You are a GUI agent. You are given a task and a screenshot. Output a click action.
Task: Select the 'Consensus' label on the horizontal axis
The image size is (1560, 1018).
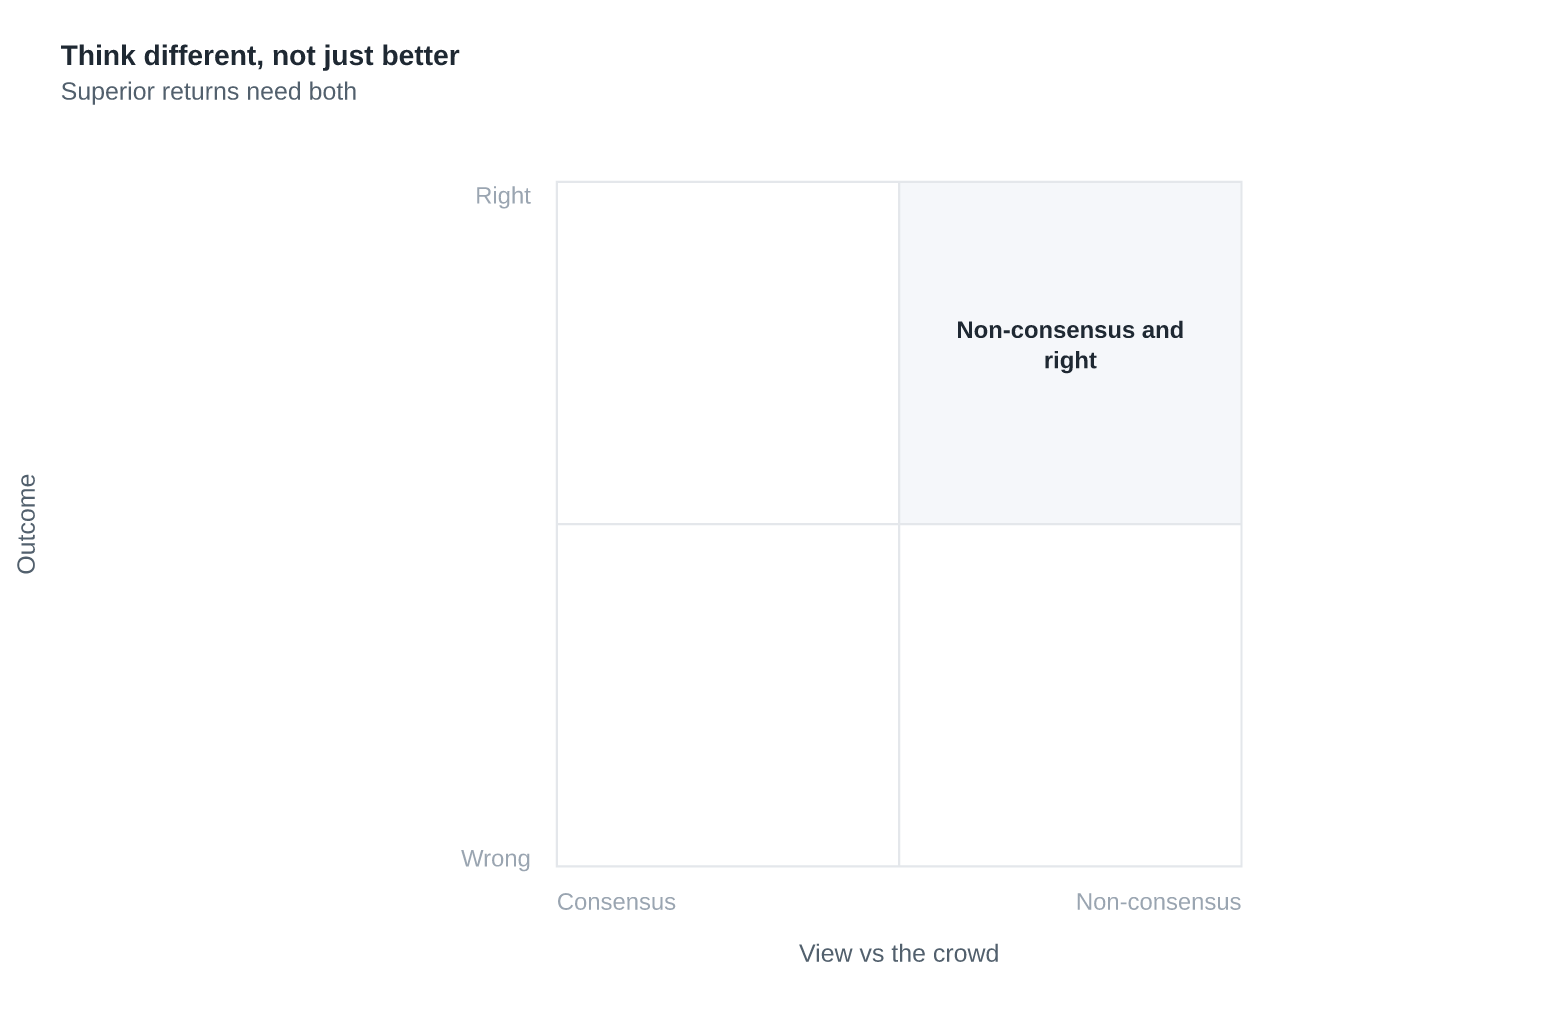[616, 902]
